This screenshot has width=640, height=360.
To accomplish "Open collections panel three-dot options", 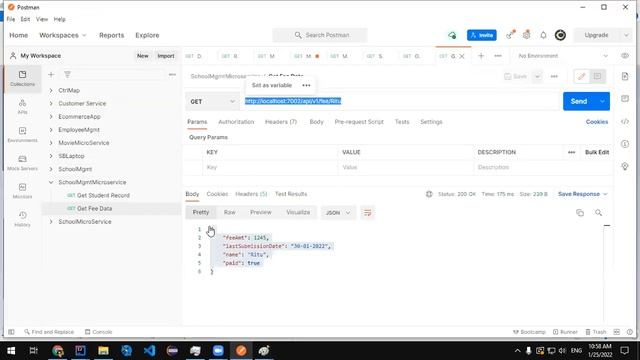I will click(x=172, y=74).
